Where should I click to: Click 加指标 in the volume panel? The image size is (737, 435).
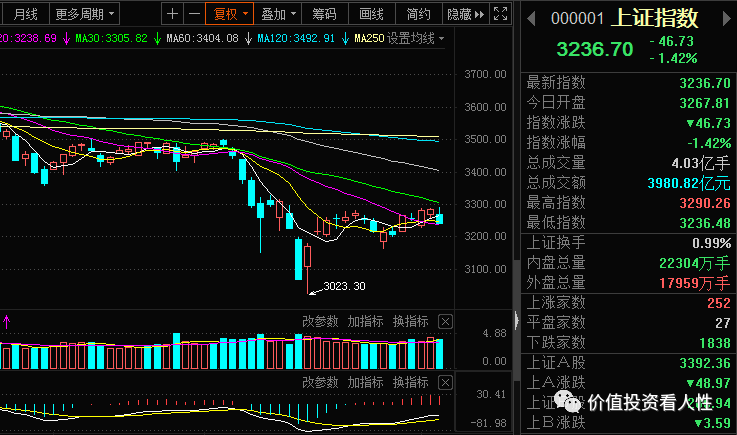(x=365, y=322)
